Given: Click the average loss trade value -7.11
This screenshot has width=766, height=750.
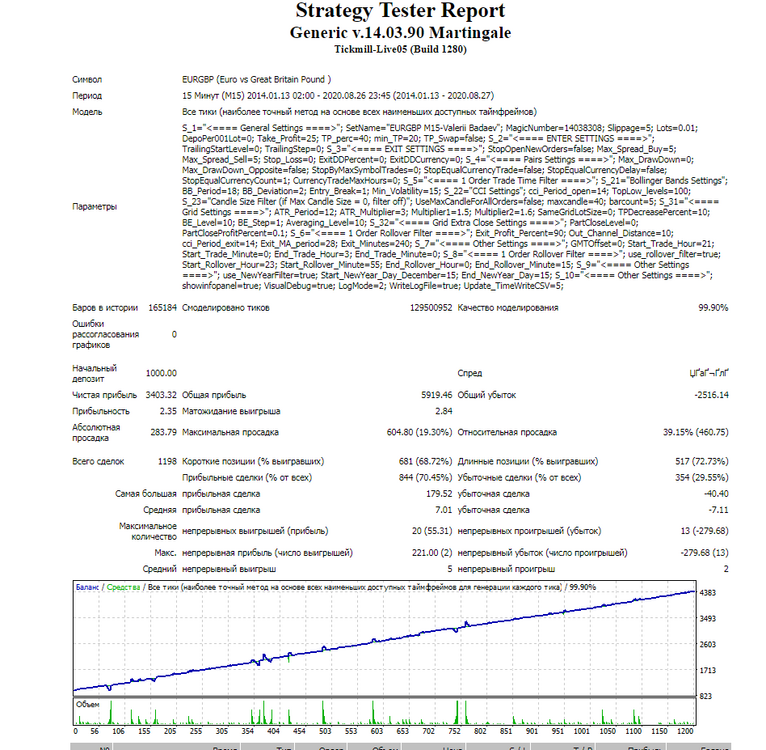Looking at the screenshot, I should (x=719, y=510).
